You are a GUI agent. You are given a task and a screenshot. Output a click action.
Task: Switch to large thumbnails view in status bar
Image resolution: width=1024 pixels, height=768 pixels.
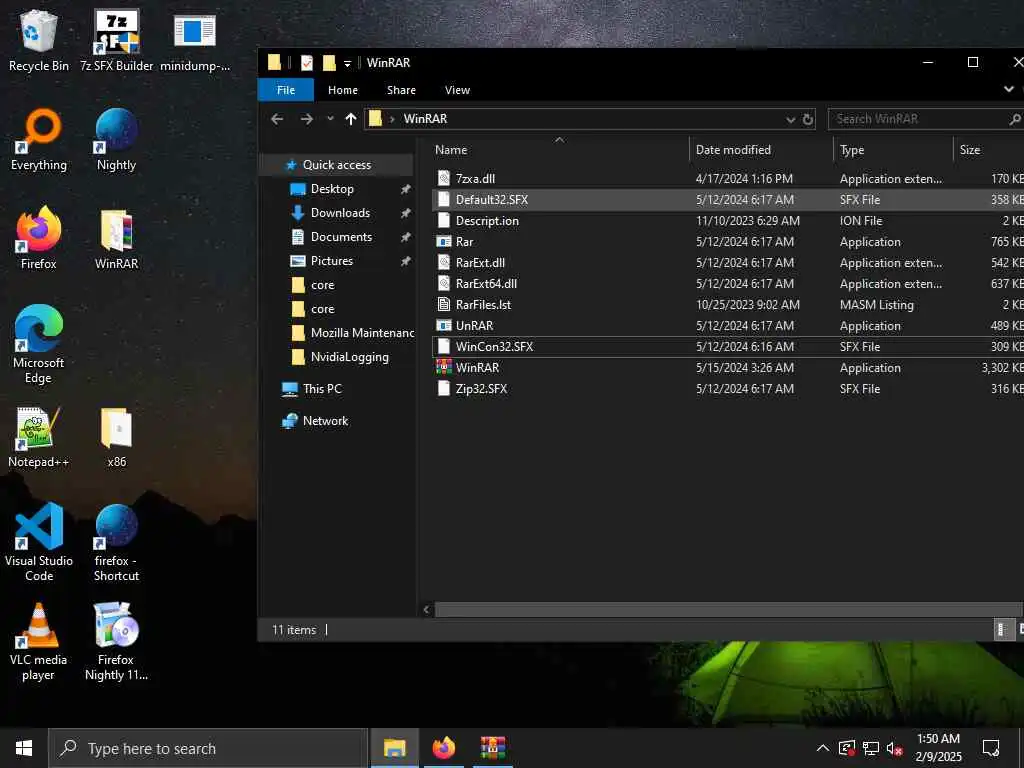tap(1020, 630)
